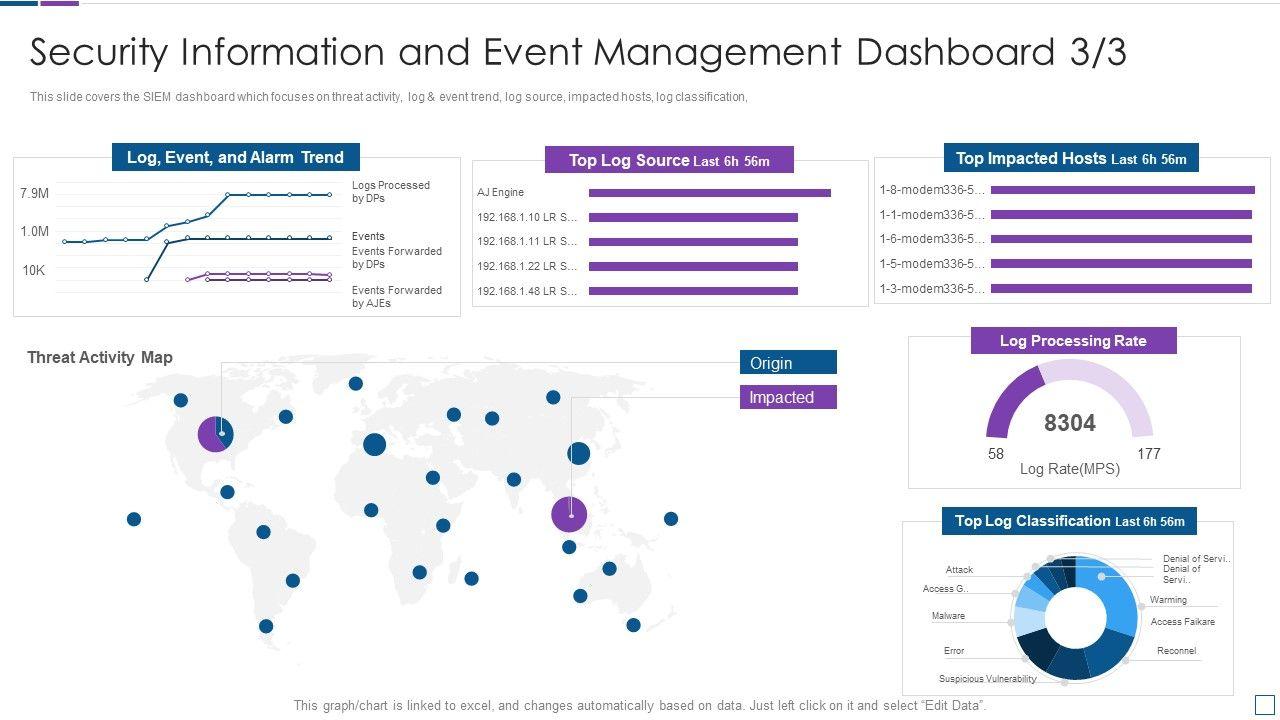Screen dimensions: 1280x720
Task: Select the Malware label in the classification chart
Action: click(x=948, y=616)
